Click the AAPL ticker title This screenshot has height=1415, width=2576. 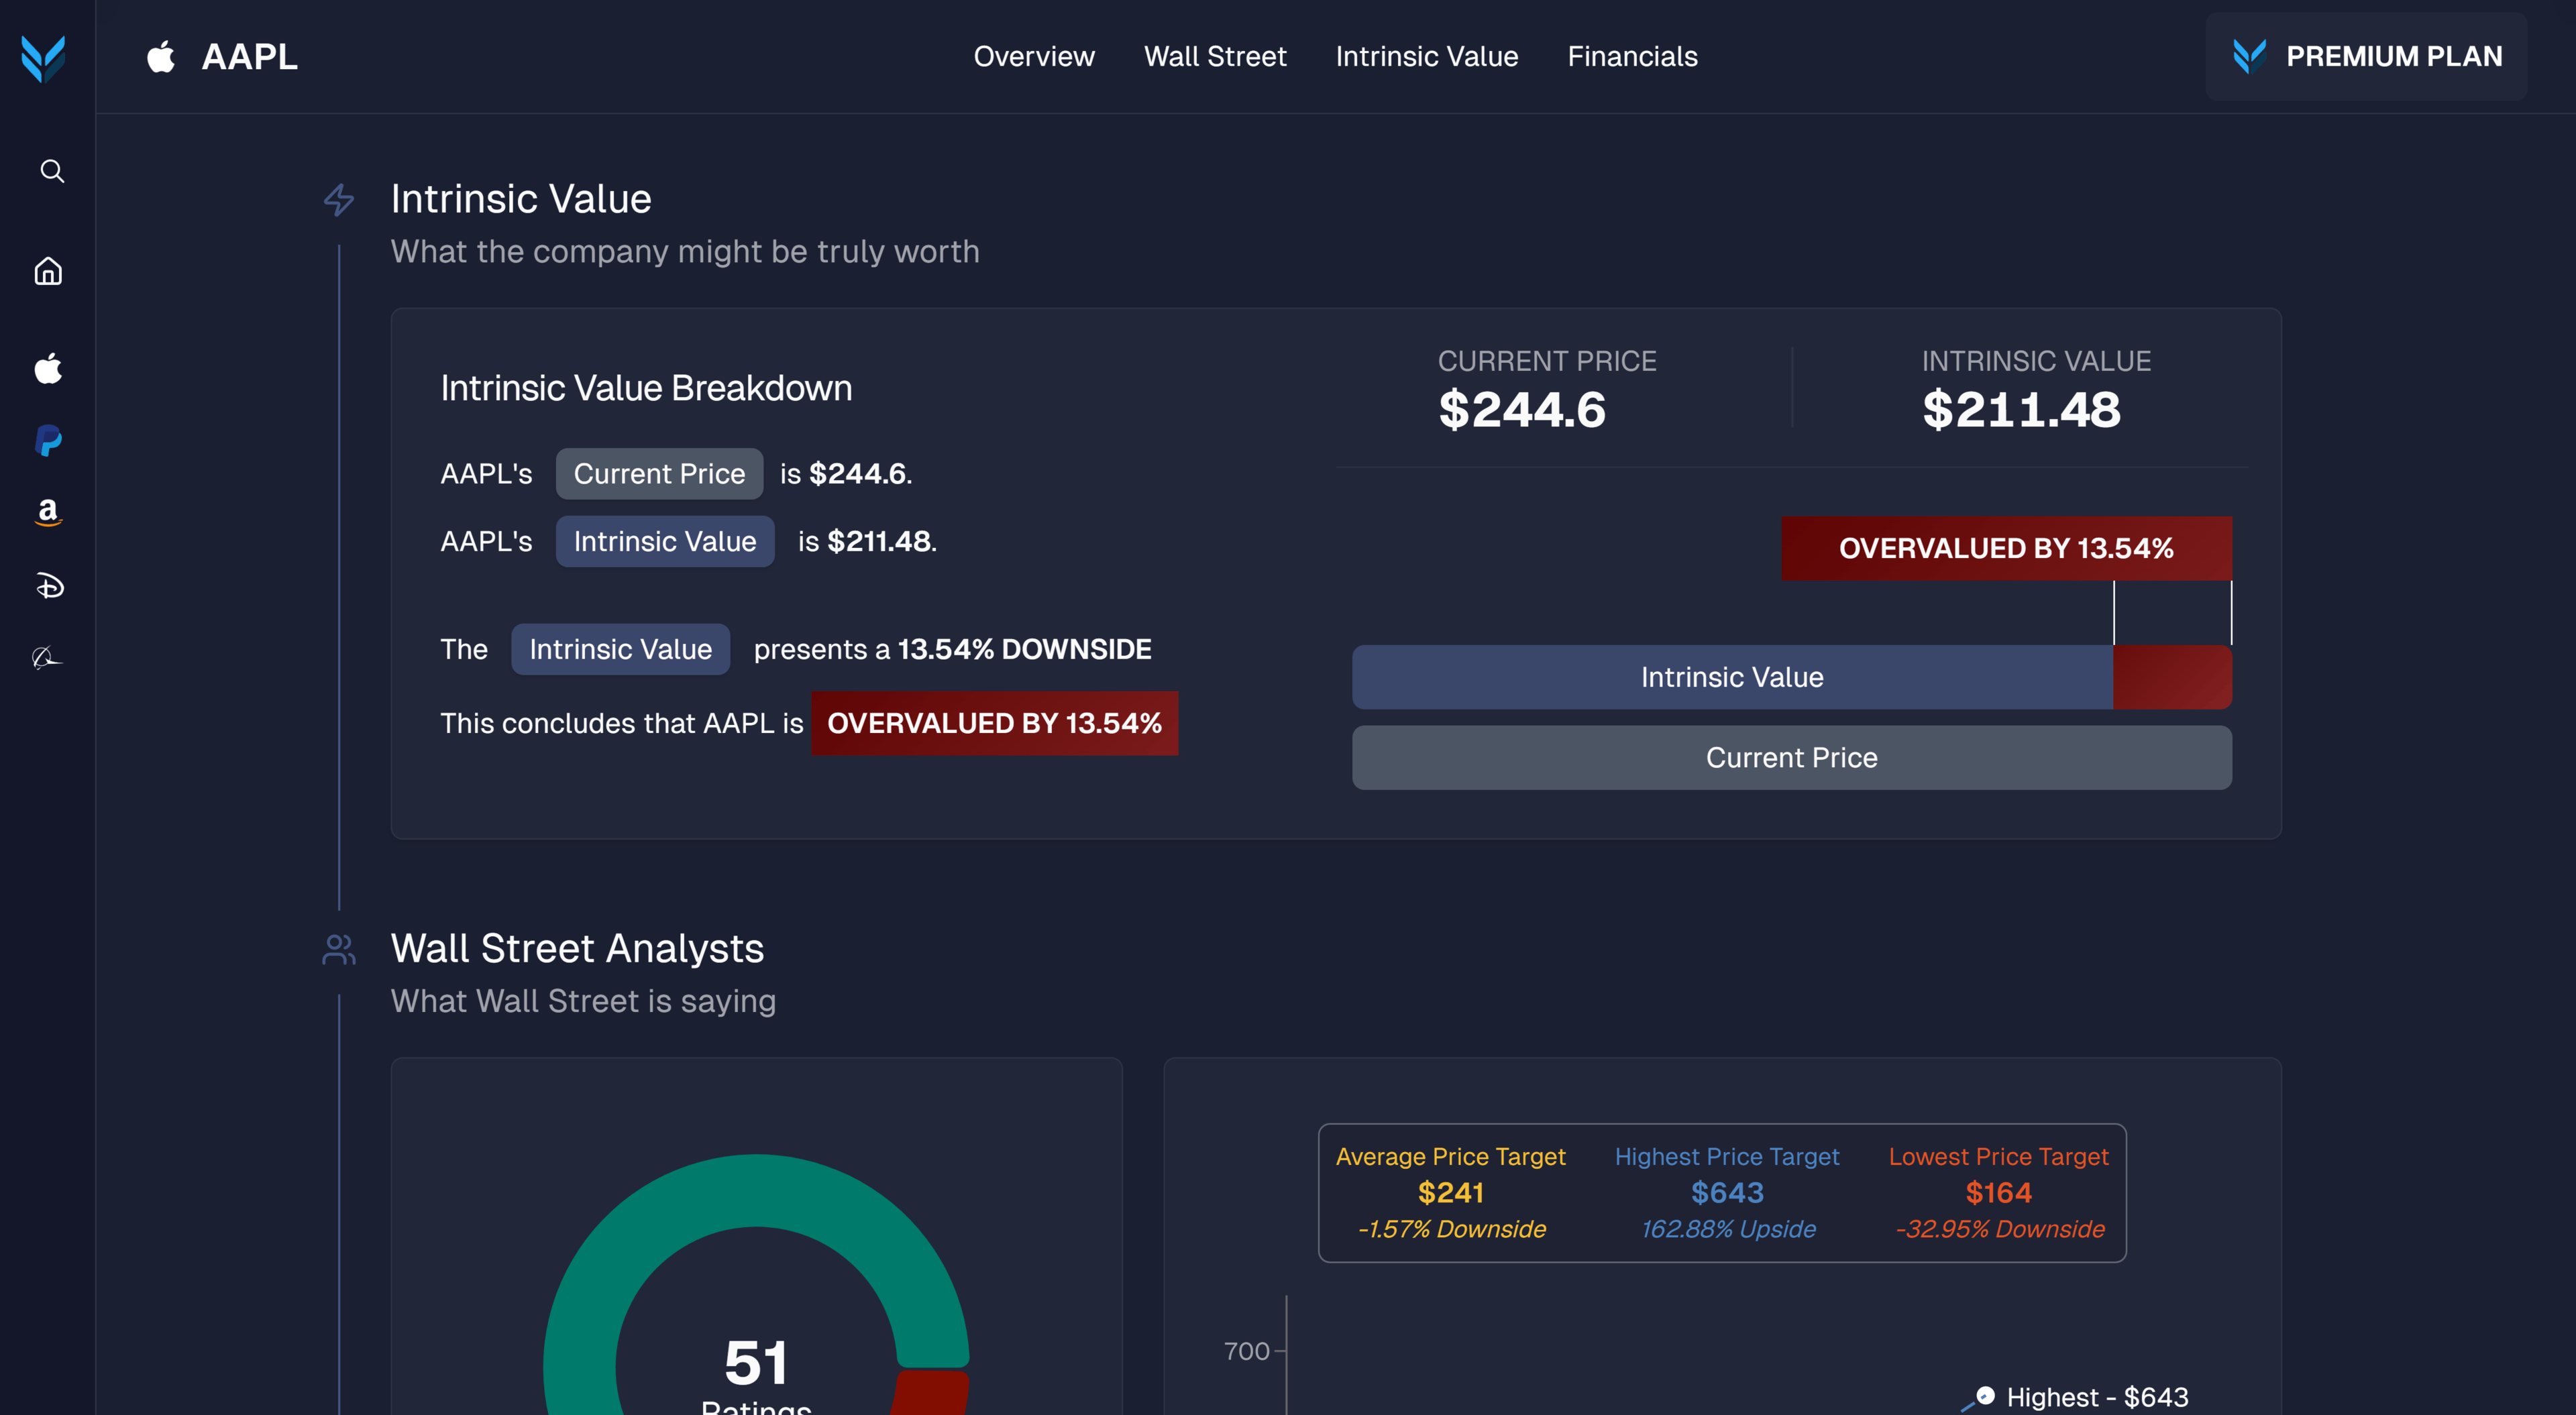coord(250,56)
